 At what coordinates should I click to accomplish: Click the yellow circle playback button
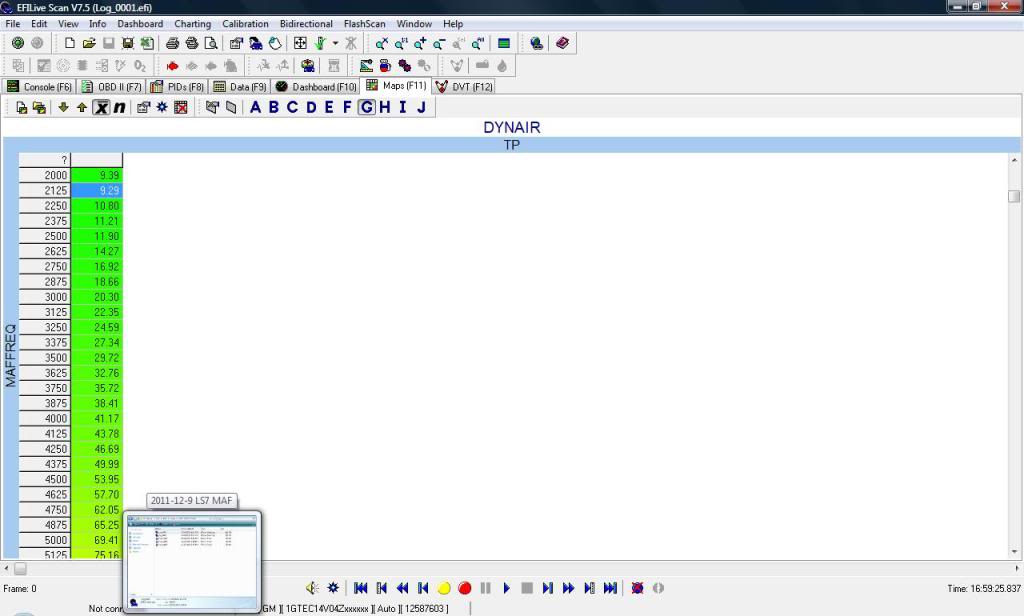click(444, 588)
